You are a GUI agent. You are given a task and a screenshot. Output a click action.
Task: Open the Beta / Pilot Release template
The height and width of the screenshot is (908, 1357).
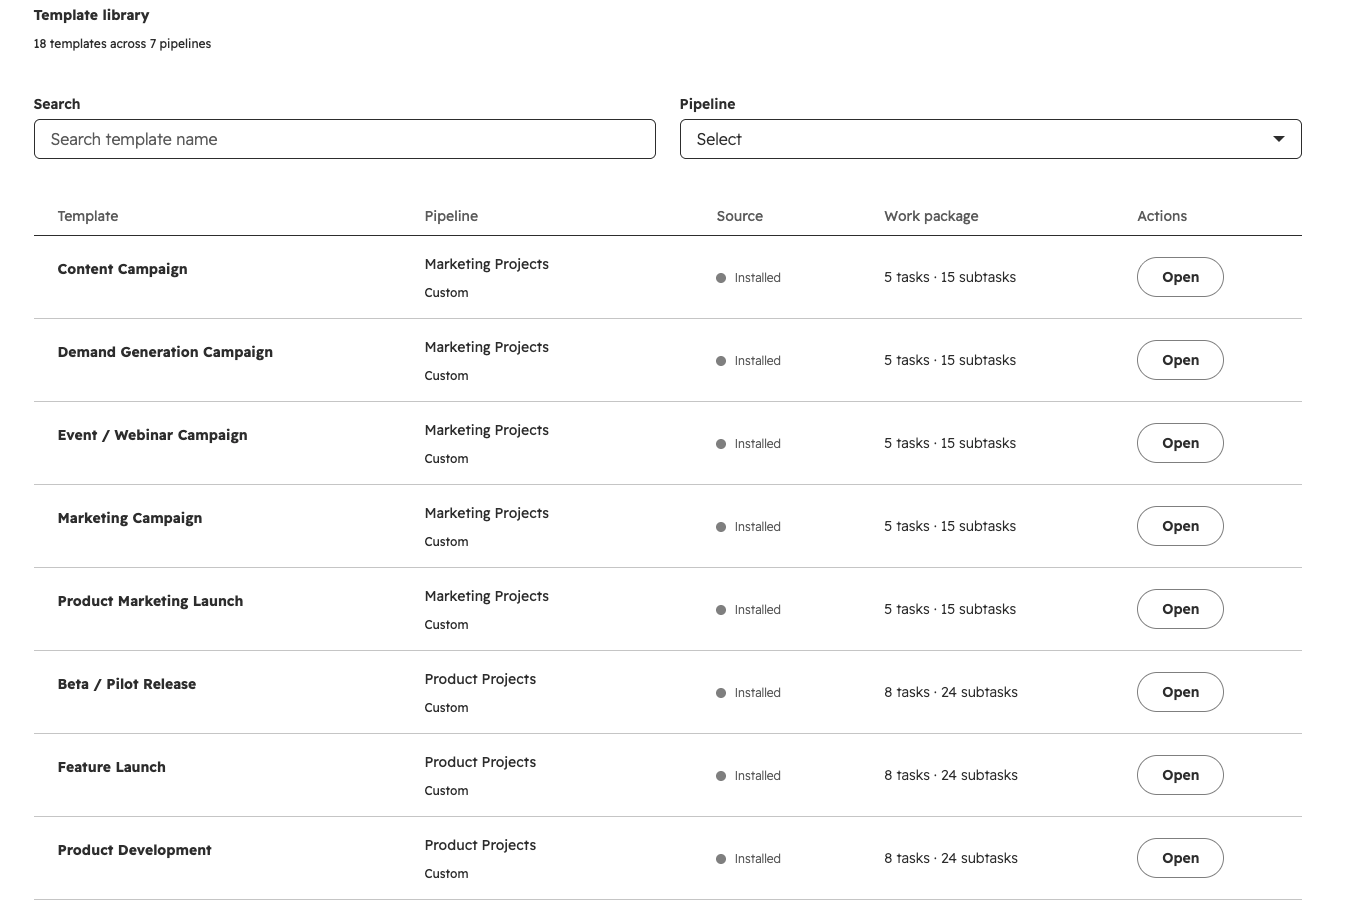[1180, 692]
